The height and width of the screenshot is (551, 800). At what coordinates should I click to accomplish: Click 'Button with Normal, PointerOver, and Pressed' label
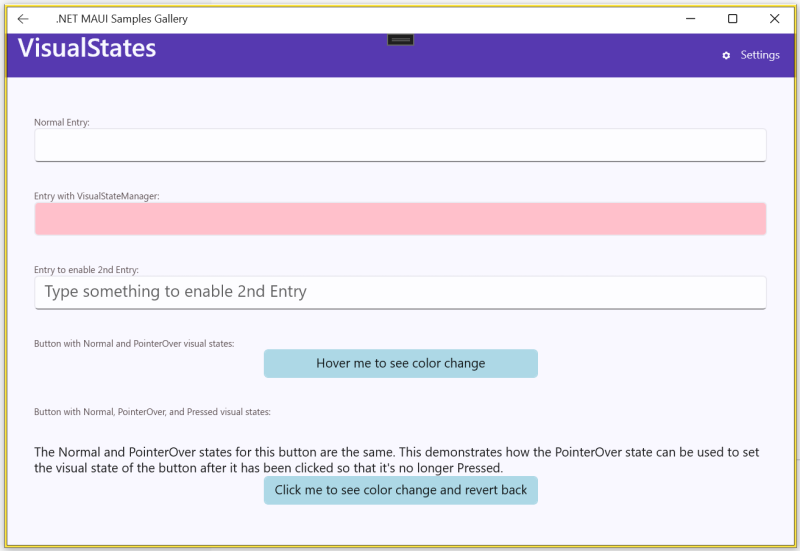(152, 411)
